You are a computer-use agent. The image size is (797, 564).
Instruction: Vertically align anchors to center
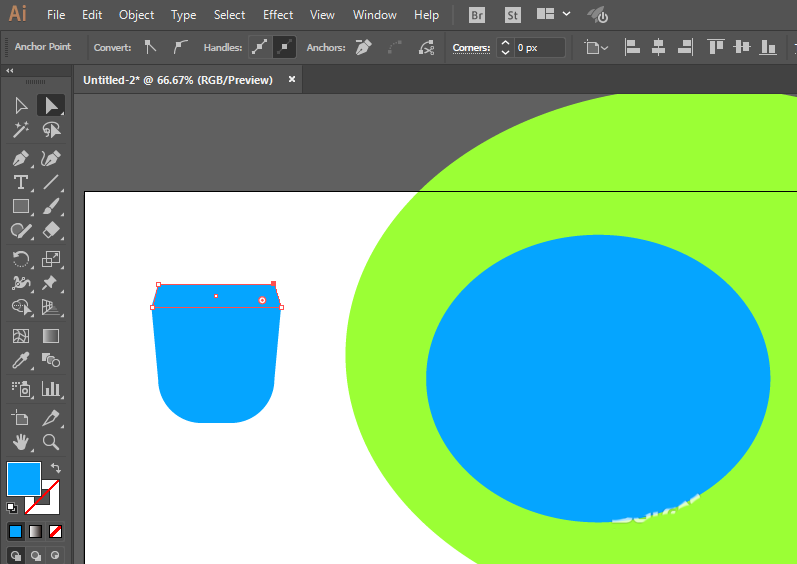(x=742, y=47)
